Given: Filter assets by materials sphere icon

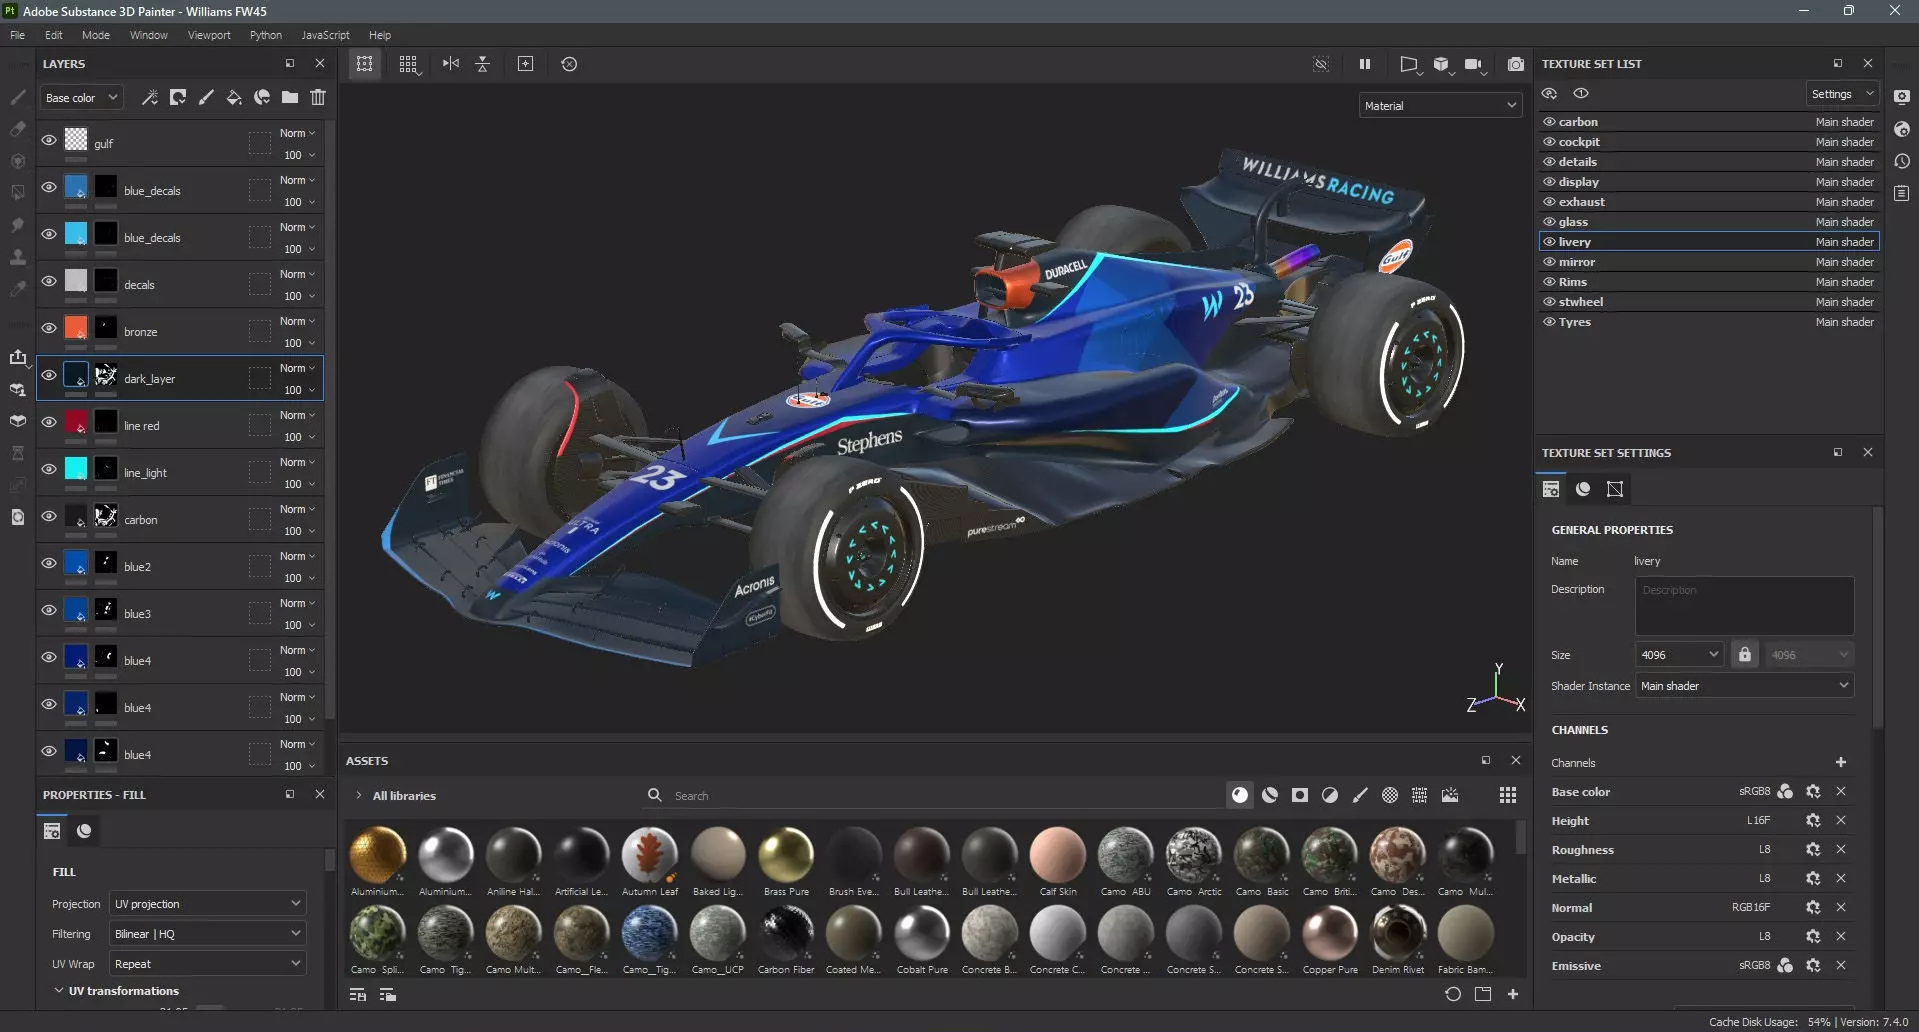Looking at the screenshot, I should [x=1240, y=795].
